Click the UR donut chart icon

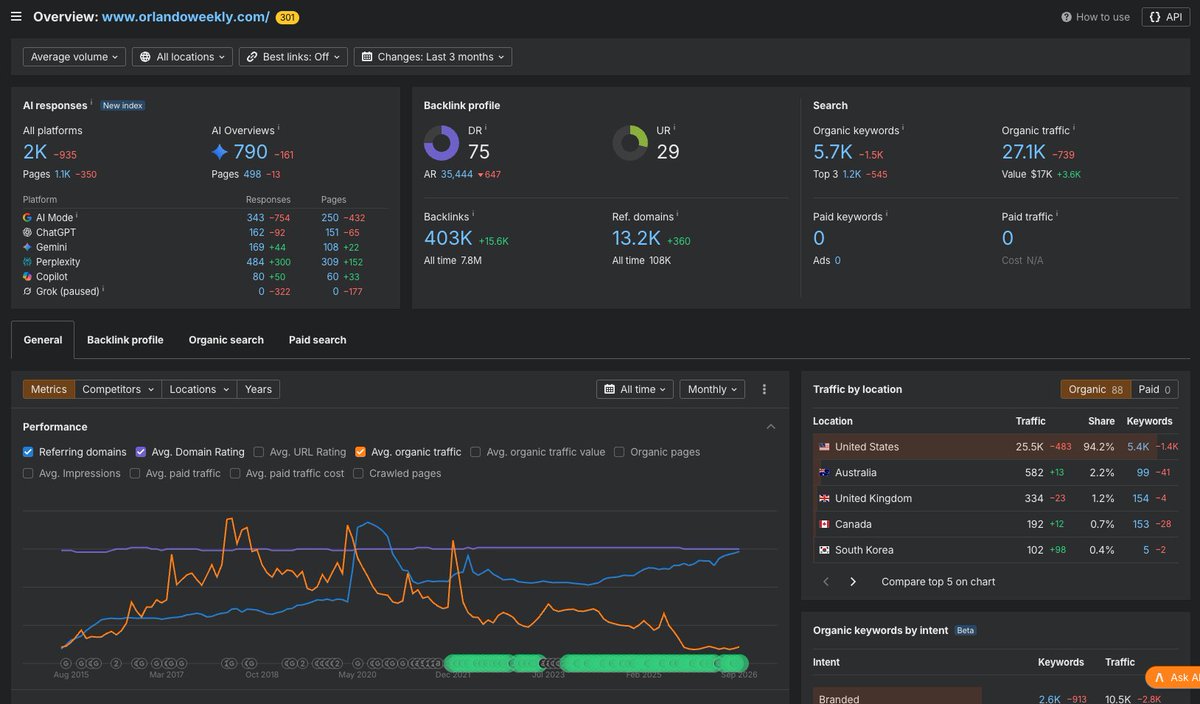click(630, 143)
